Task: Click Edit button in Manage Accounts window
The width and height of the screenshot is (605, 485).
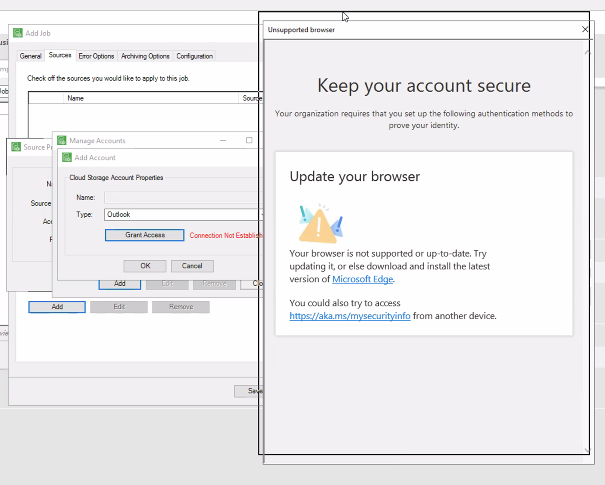Action: coord(167,284)
